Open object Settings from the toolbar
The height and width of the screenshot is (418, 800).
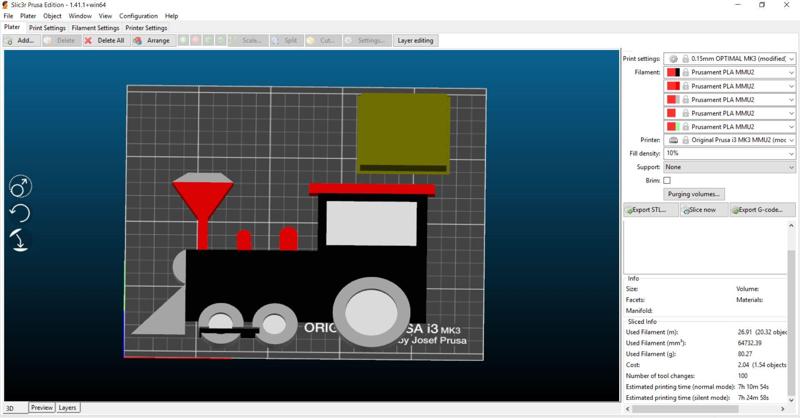coord(367,40)
